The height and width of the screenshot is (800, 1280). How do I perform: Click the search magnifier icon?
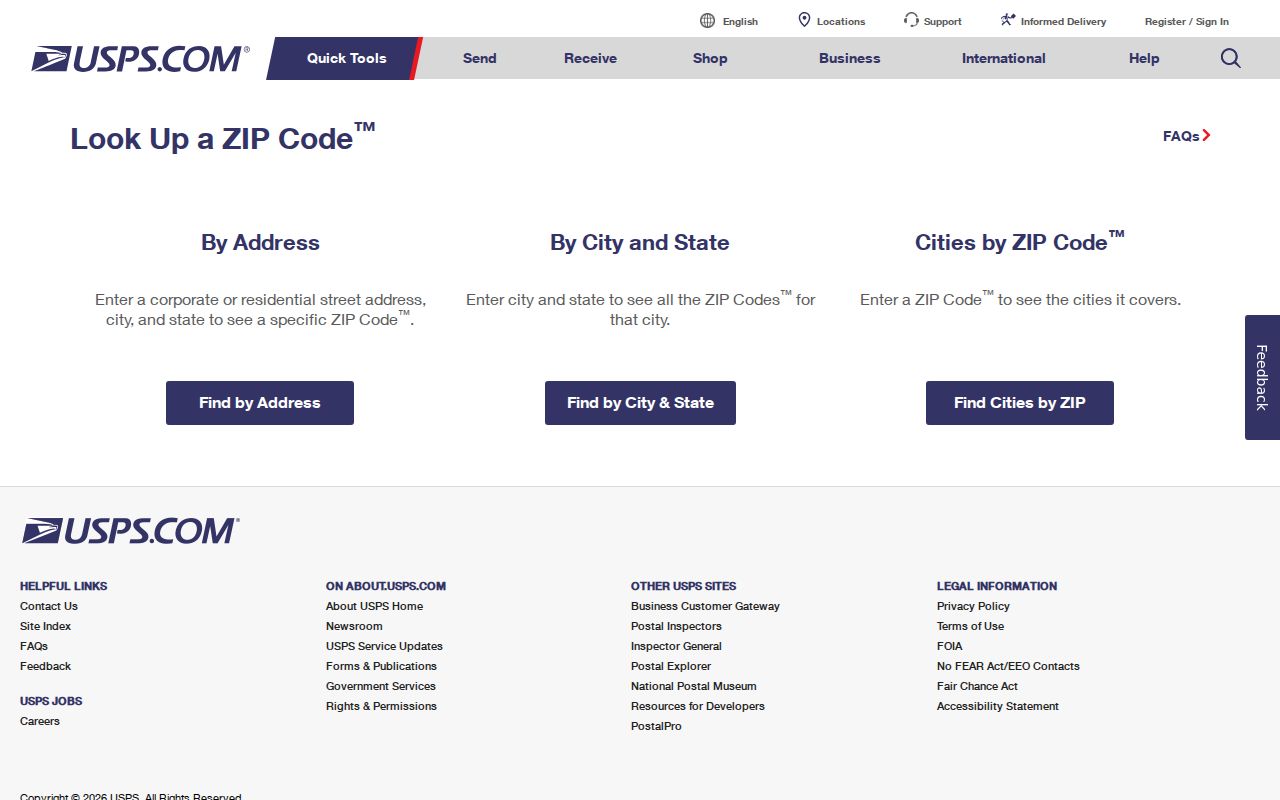[1230, 58]
